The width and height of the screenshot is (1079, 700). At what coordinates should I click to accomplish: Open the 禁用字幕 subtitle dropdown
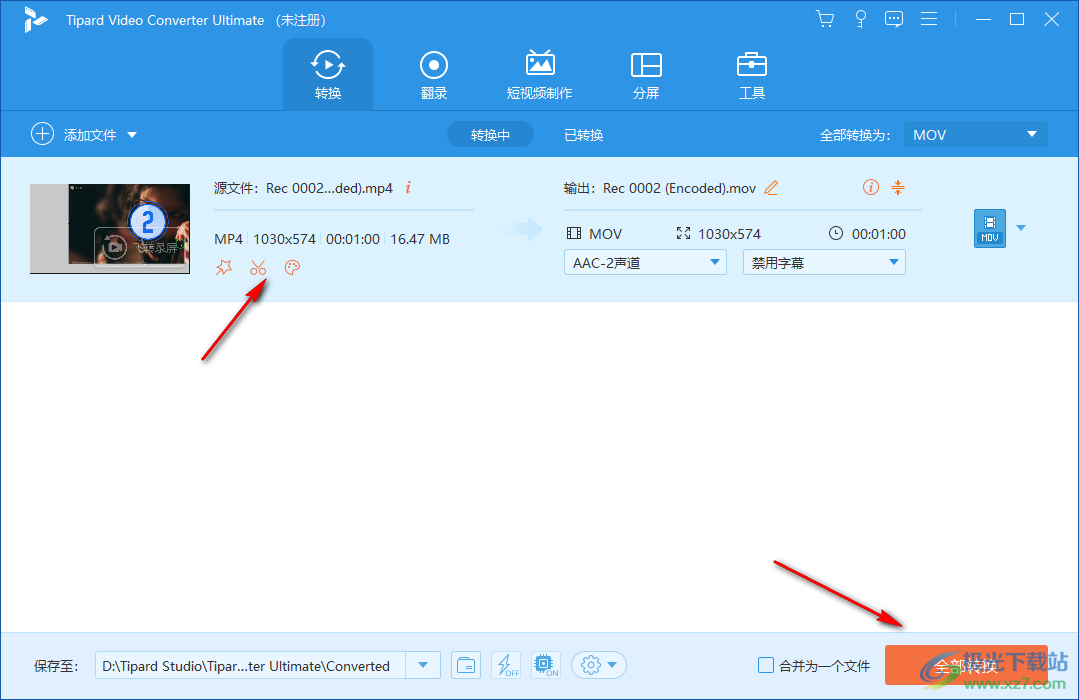coord(823,261)
